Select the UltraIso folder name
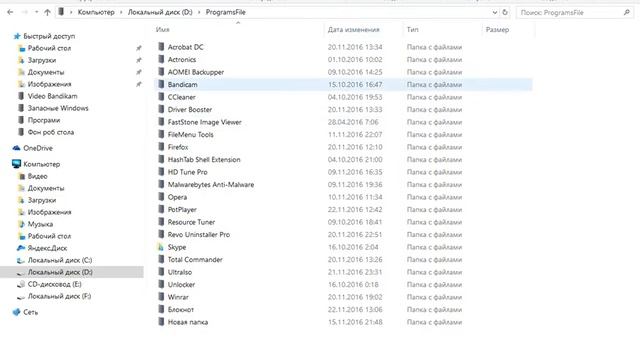This screenshot has height=360, width=640. click(180, 272)
